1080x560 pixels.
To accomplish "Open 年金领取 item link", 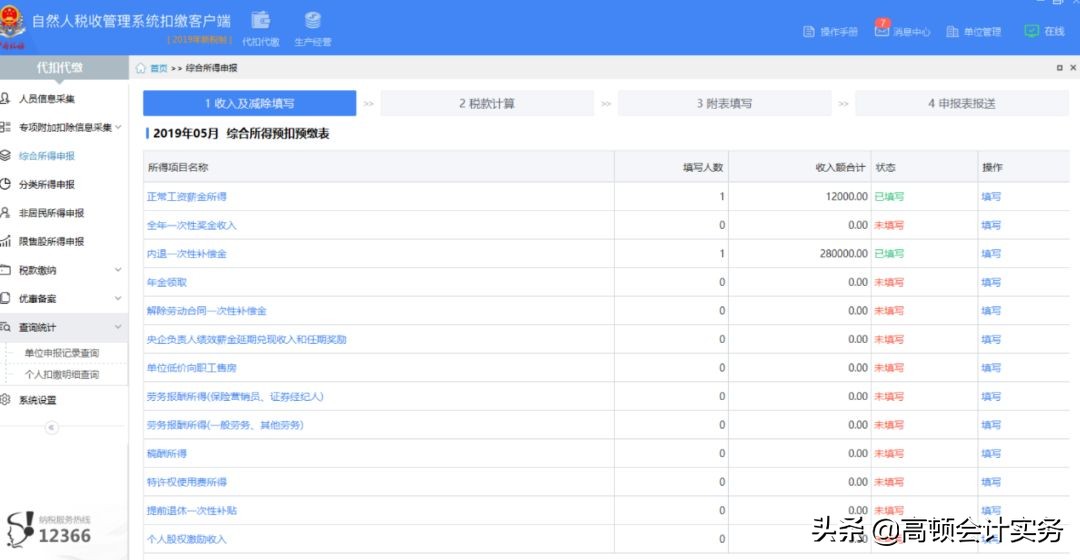I will click(167, 282).
